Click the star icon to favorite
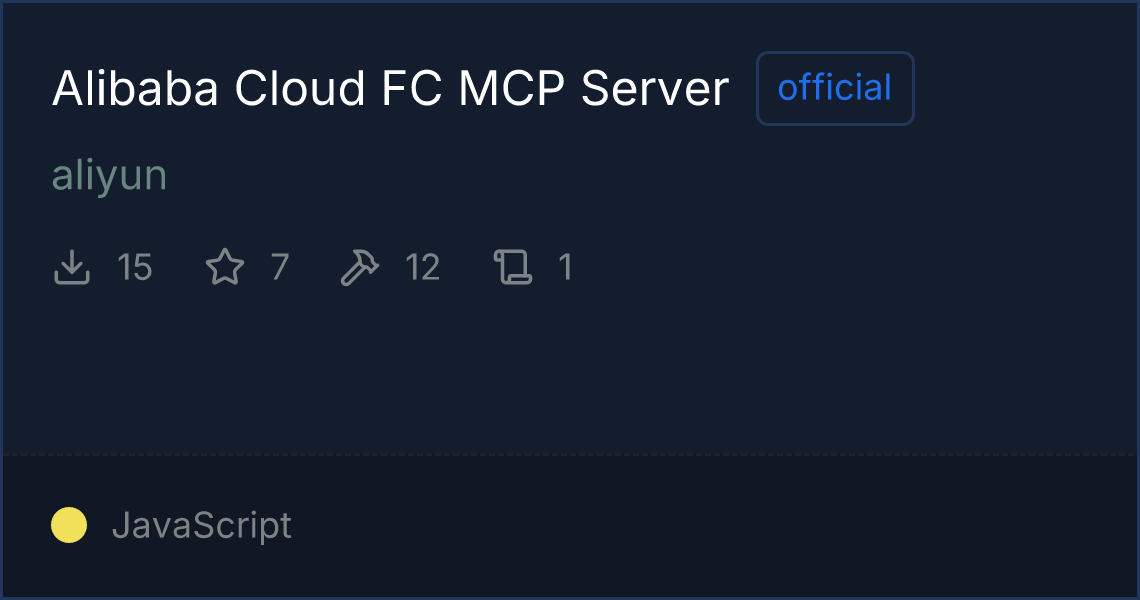The height and width of the screenshot is (600, 1140). coord(224,268)
